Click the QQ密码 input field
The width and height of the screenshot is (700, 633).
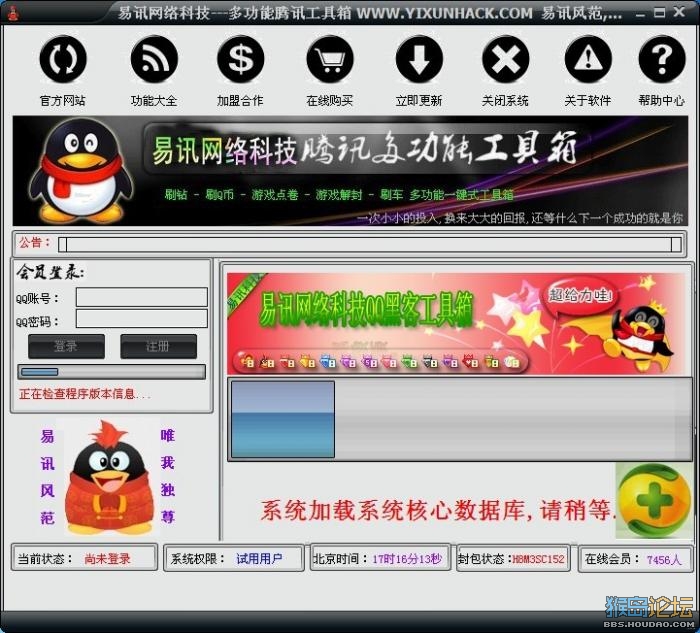142,319
